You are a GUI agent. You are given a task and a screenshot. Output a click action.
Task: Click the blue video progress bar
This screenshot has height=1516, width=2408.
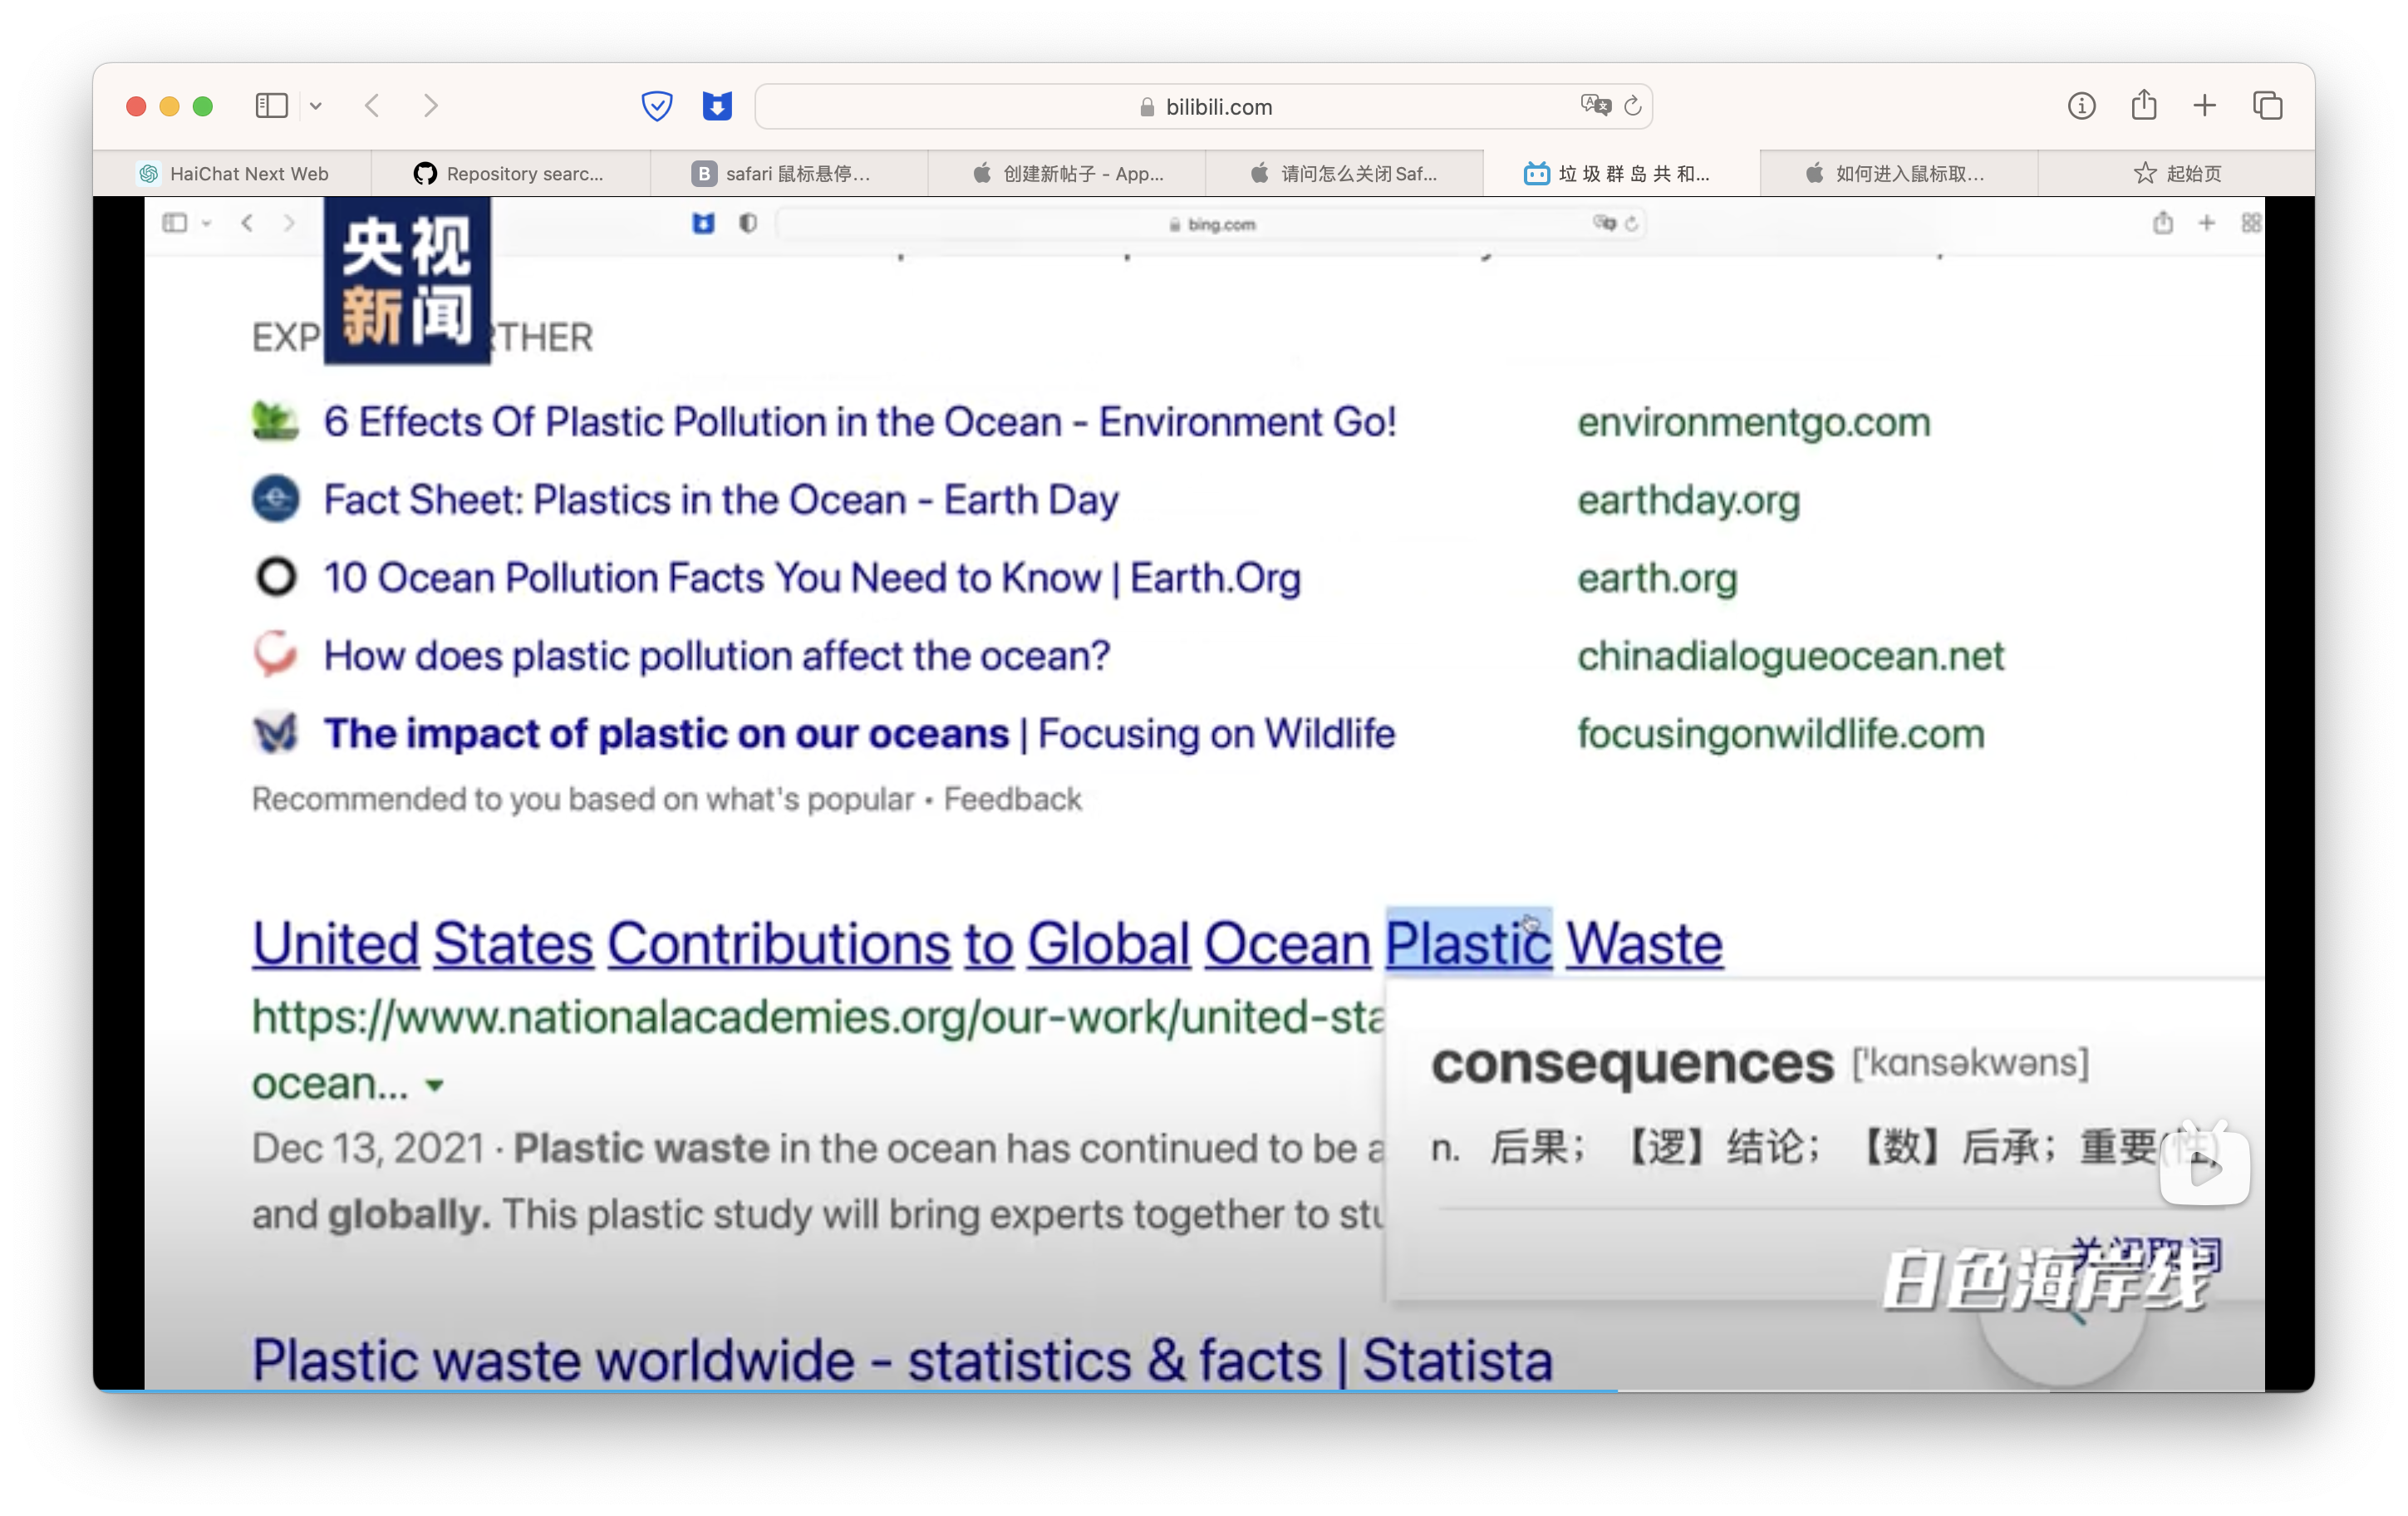[860, 1390]
